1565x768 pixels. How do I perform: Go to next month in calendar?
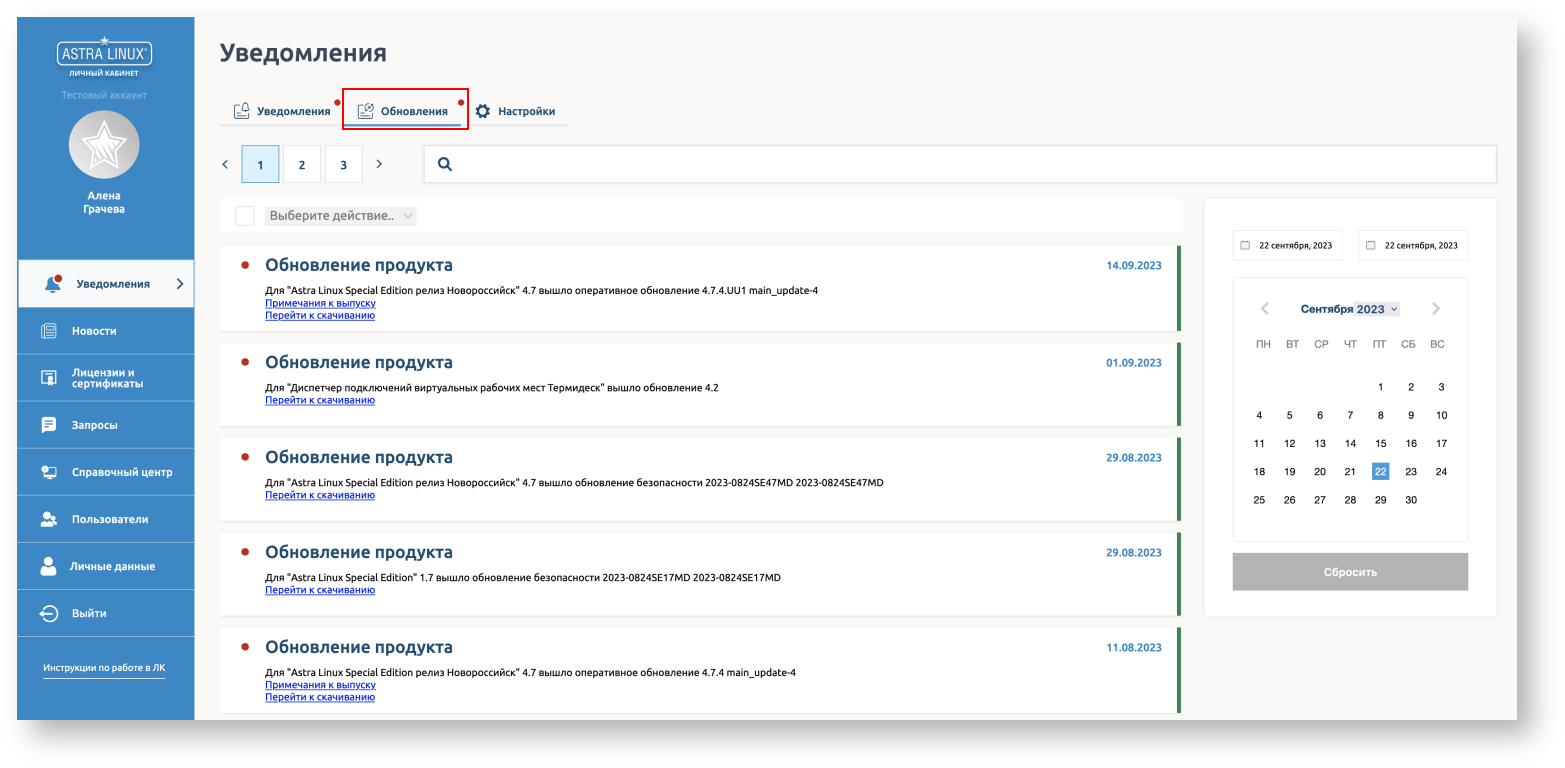tap(1436, 309)
